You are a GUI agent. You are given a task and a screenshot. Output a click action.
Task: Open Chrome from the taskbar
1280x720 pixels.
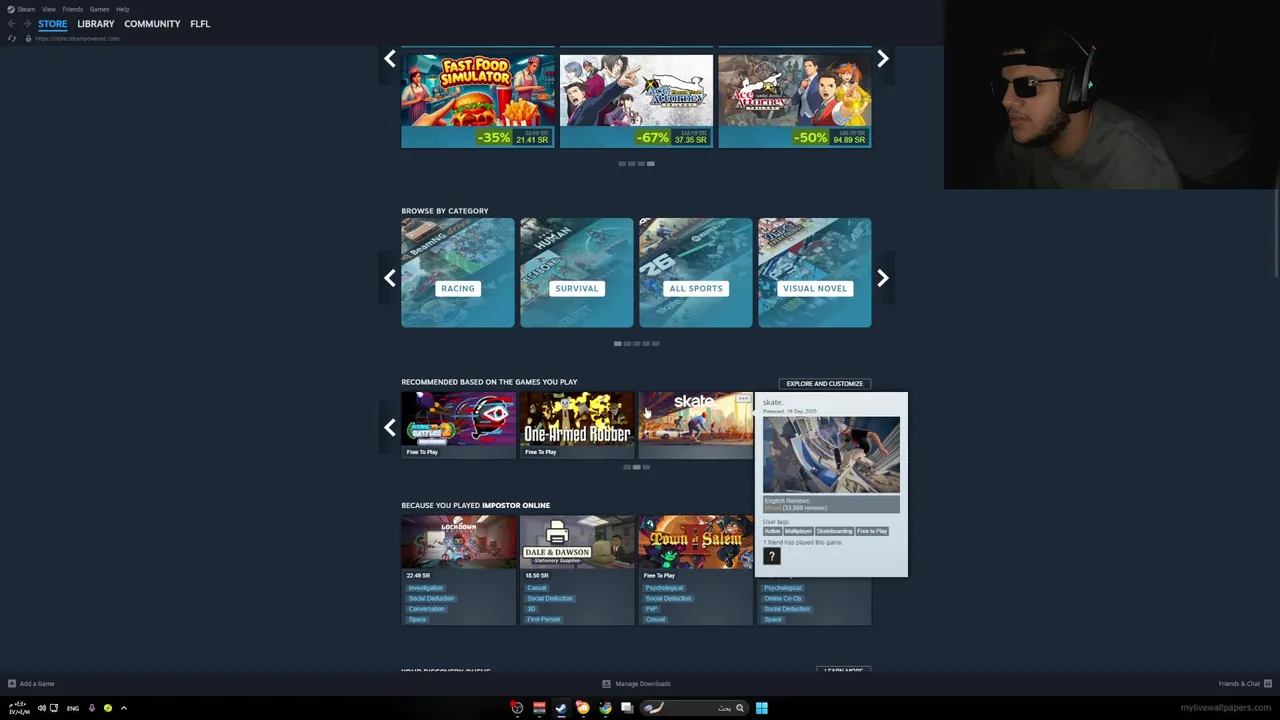(x=605, y=708)
